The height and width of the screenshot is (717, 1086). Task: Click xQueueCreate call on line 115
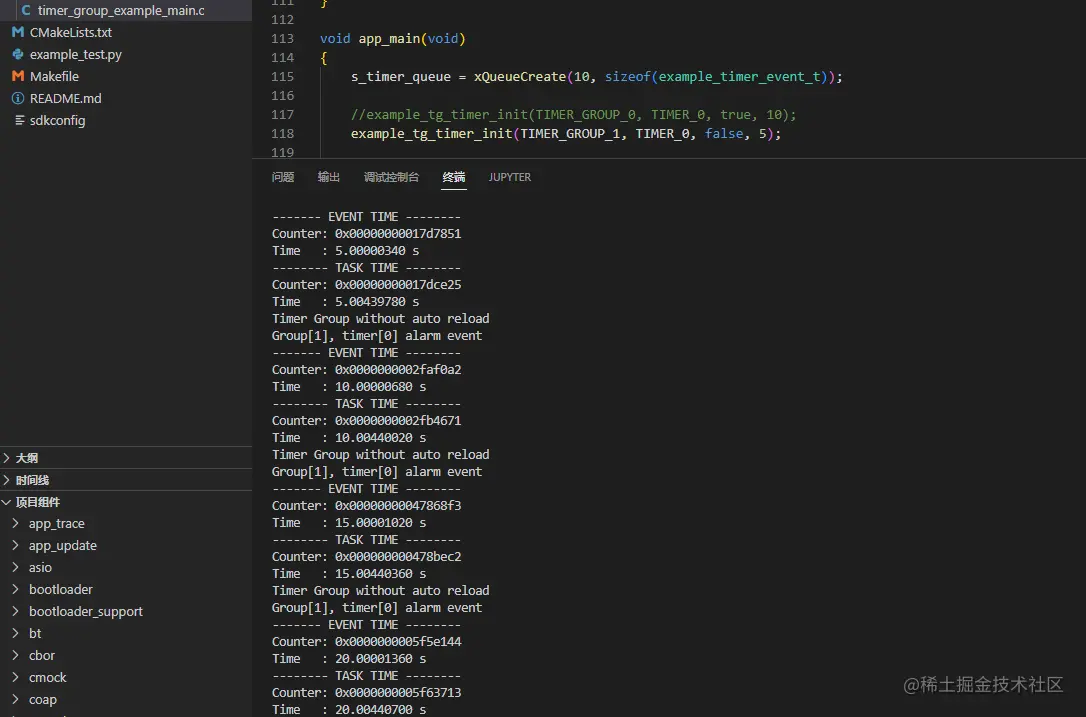pos(520,77)
